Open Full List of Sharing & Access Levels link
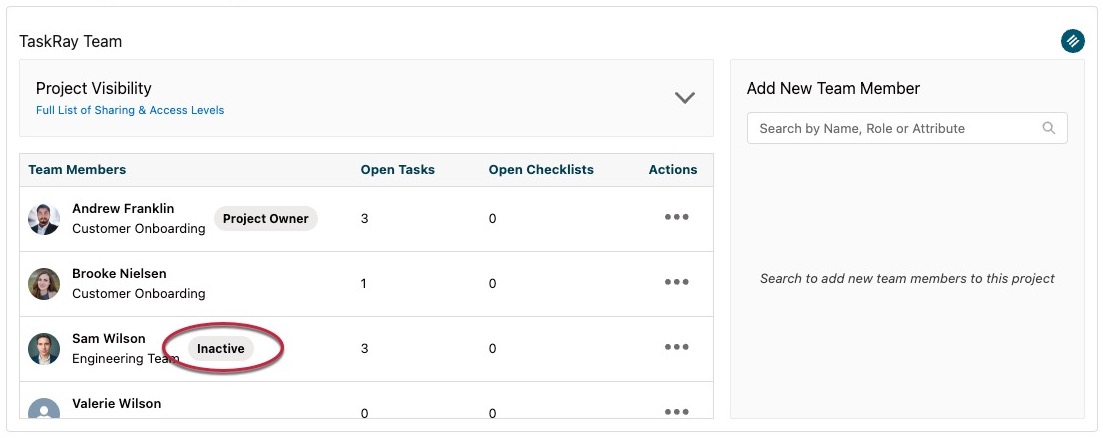Image resolution: width=1103 pixels, height=438 pixels. (x=130, y=110)
